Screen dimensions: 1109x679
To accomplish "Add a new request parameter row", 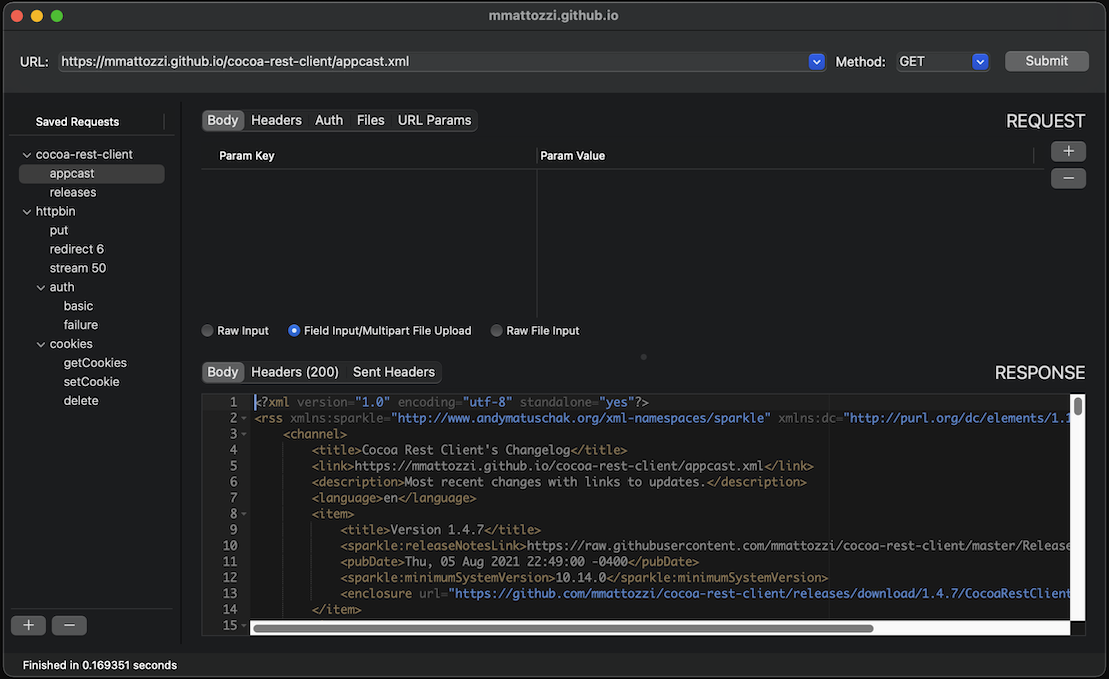I will (x=1068, y=151).
